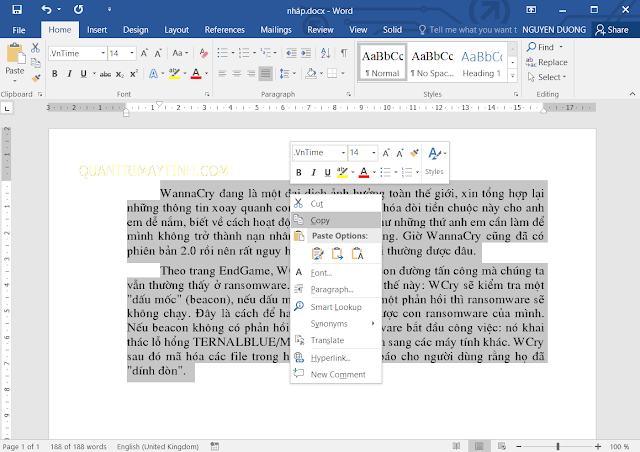Open the File tab
The width and height of the screenshot is (640, 452).
point(19,30)
